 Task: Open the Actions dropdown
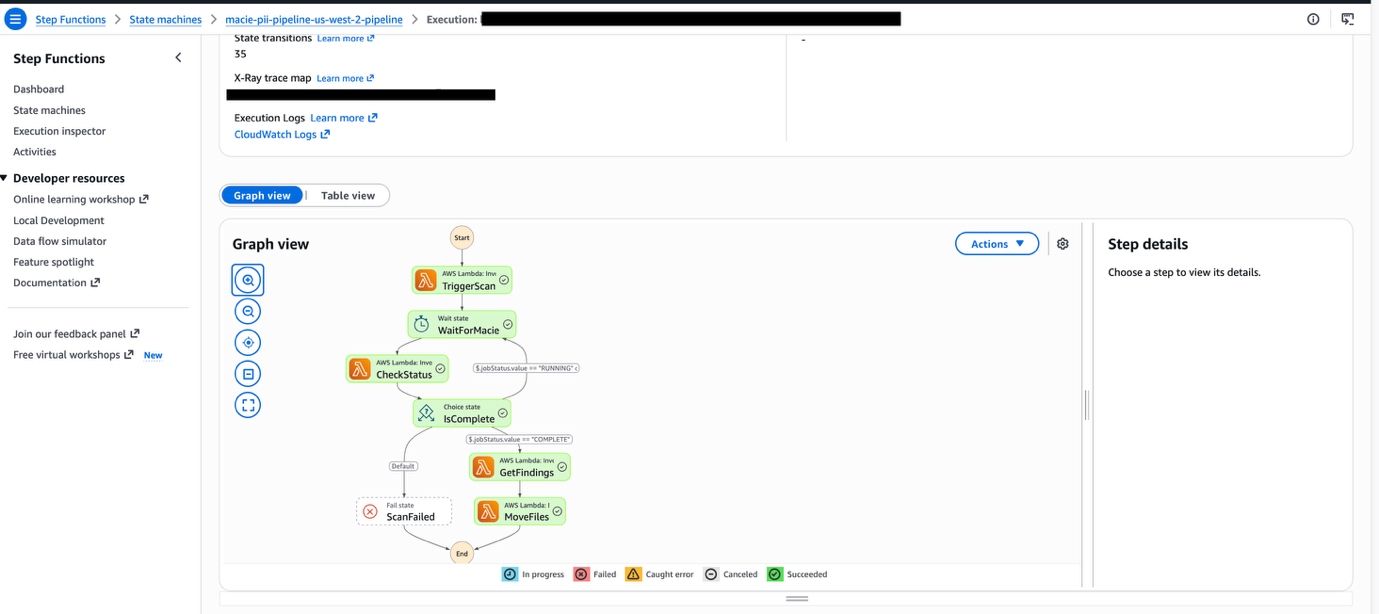pyautogui.click(x=997, y=244)
